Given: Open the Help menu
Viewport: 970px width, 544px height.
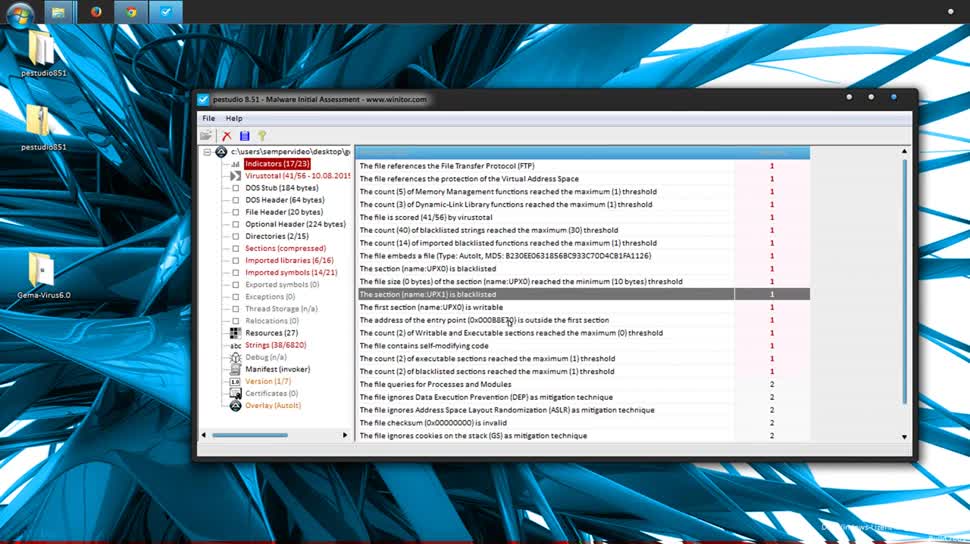Looking at the screenshot, I should pyautogui.click(x=234, y=118).
